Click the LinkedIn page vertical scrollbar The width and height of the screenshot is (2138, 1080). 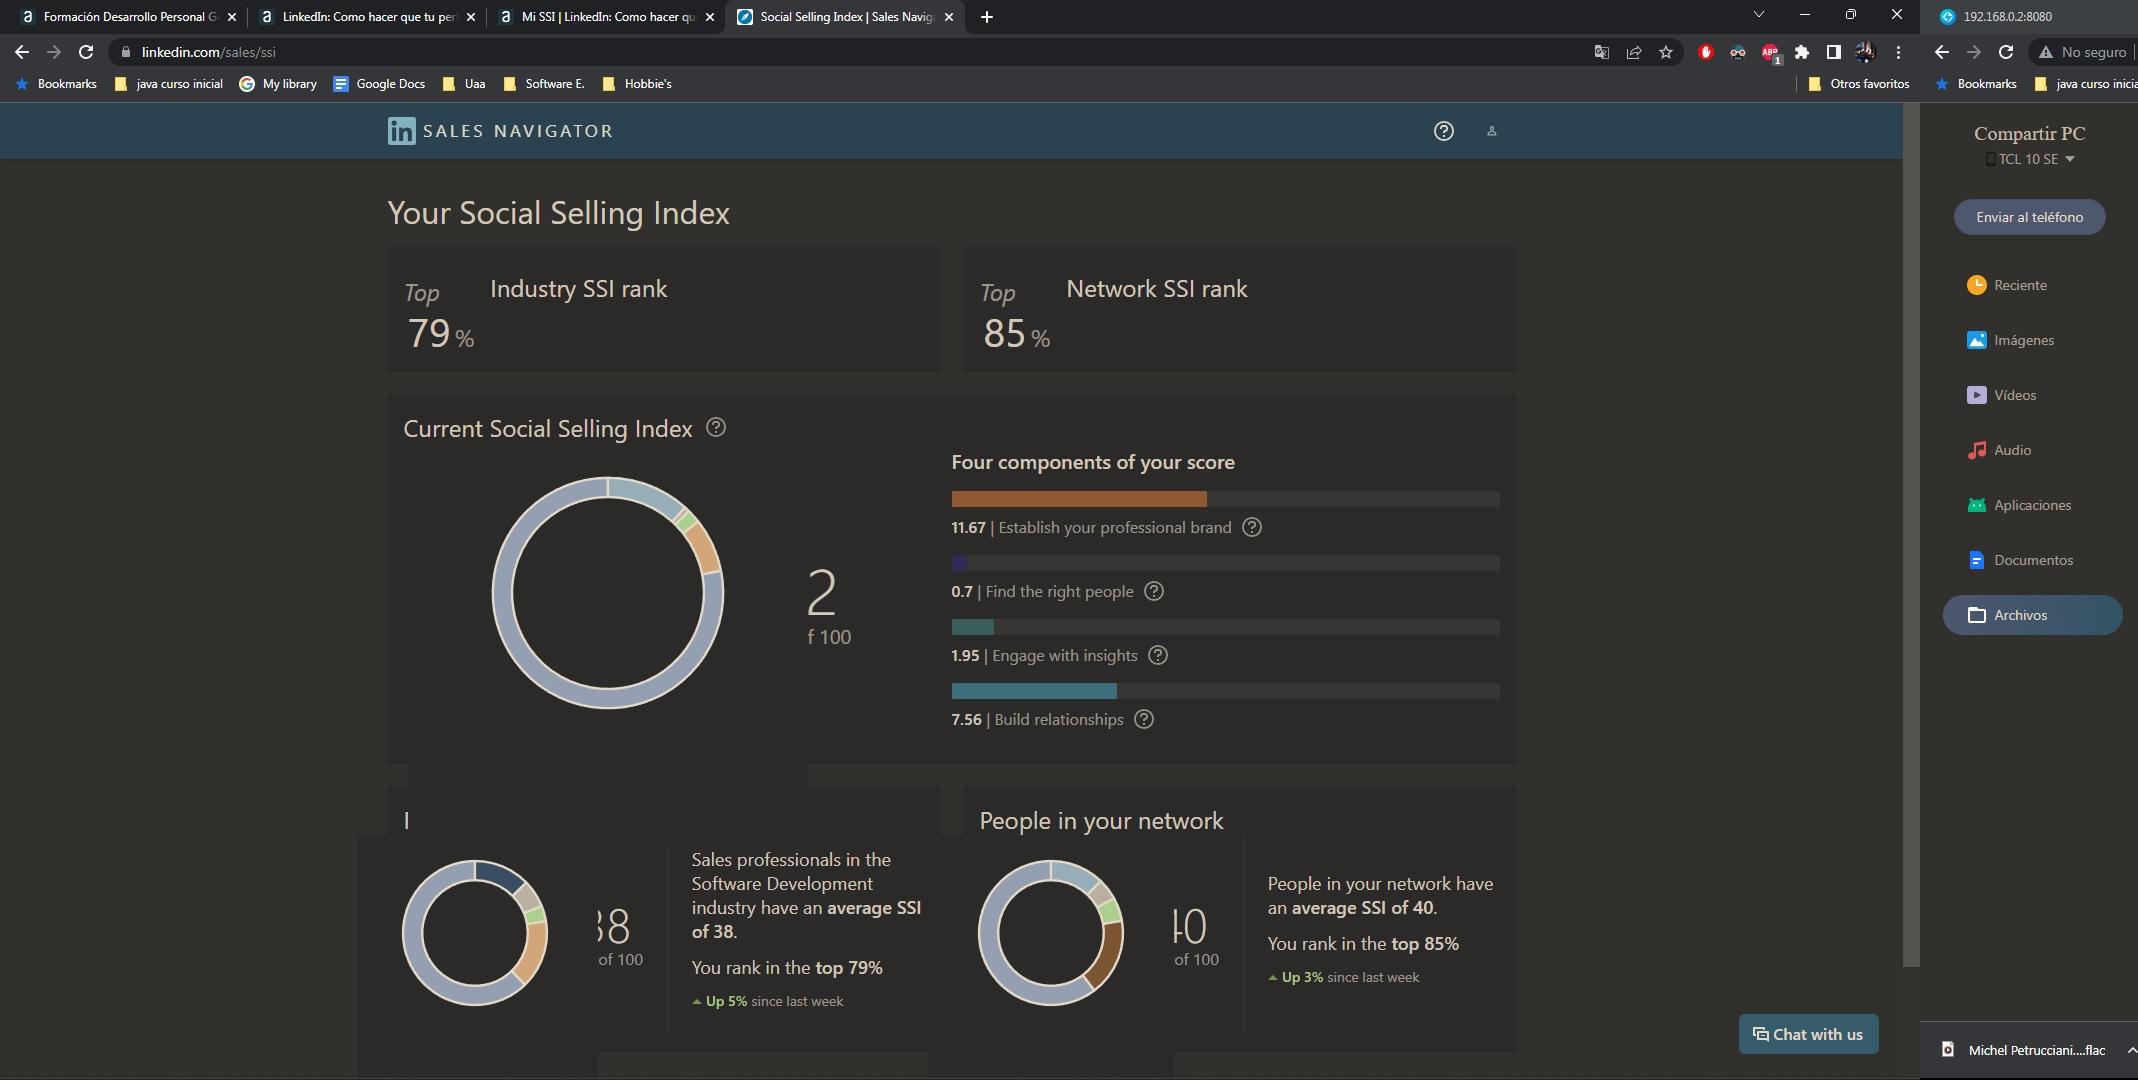pyautogui.click(x=1911, y=535)
